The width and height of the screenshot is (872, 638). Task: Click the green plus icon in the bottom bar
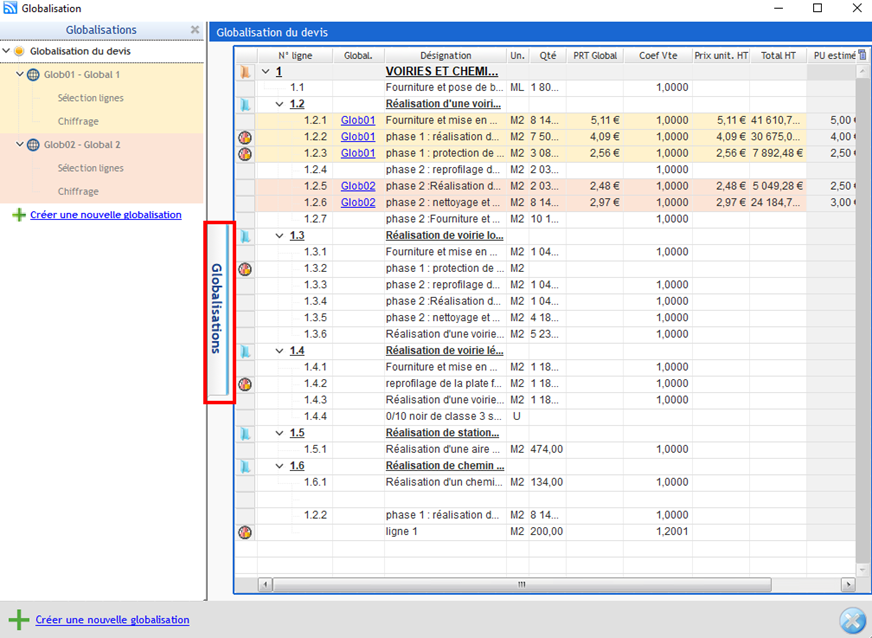point(18,620)
